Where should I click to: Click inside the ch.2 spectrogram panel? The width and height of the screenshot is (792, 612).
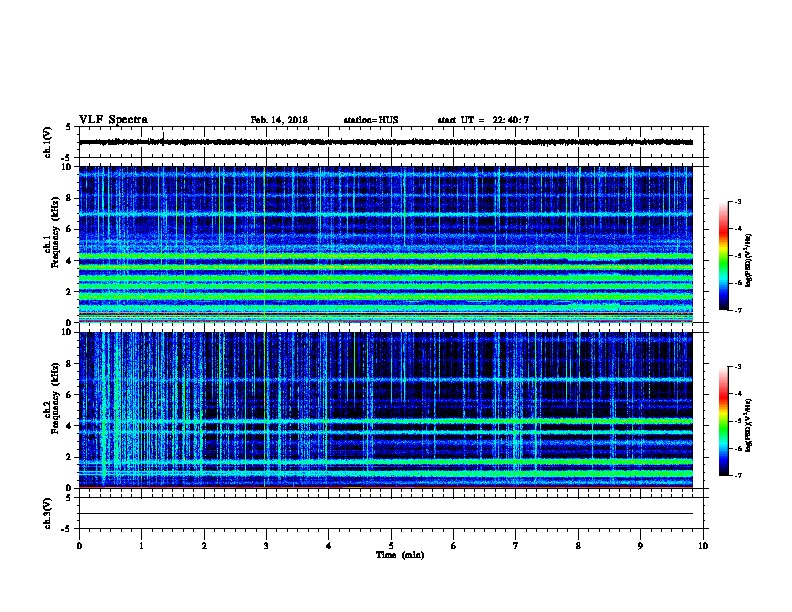[385, 410]
